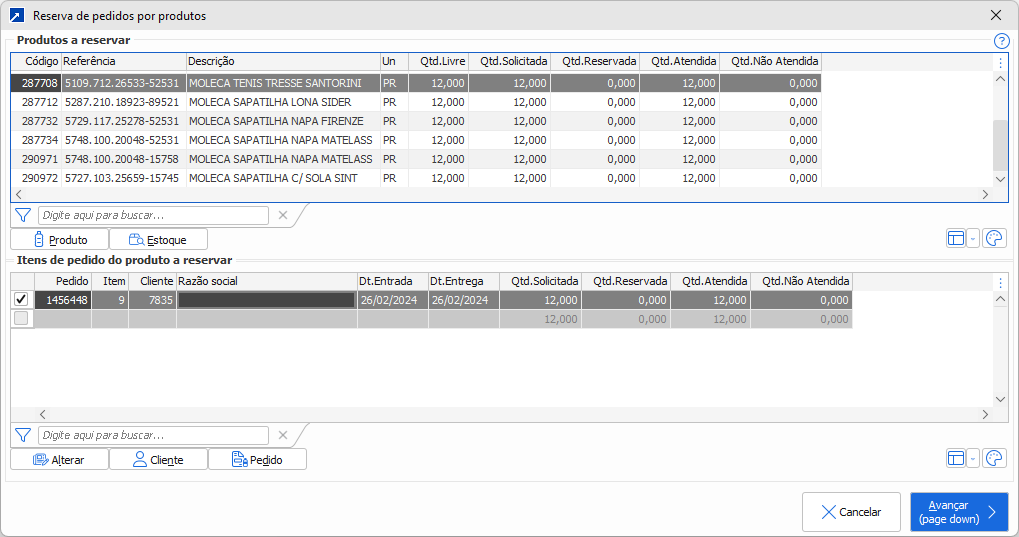Click the Razão social column header
Image resolution: width=1019 pixels, height=537 pixels.
(267, 282)
